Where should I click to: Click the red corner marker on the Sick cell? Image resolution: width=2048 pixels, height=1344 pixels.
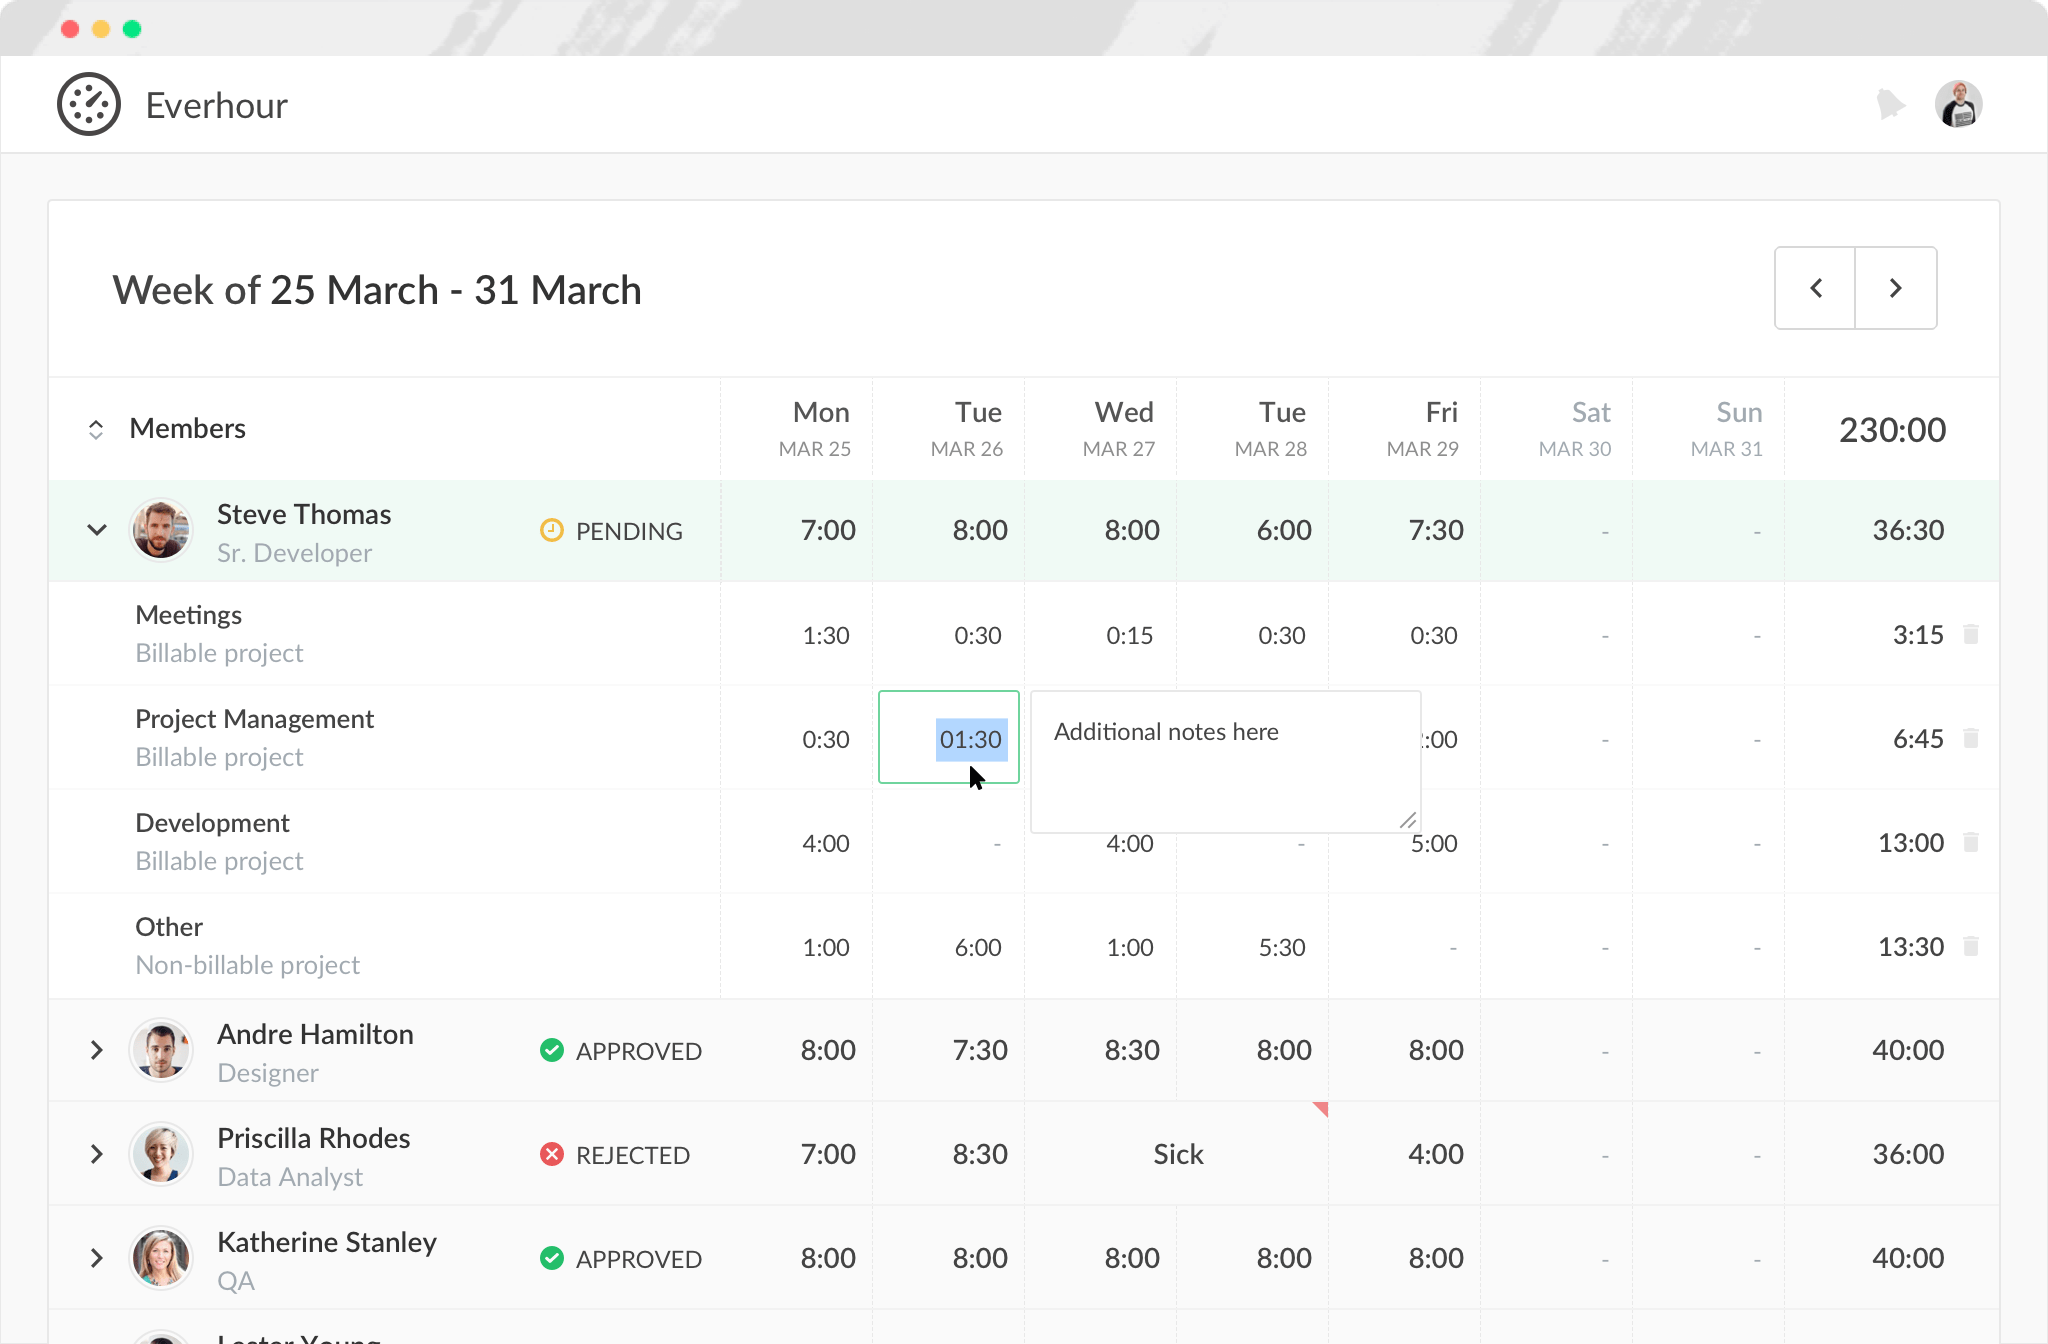[1321, 1108]
